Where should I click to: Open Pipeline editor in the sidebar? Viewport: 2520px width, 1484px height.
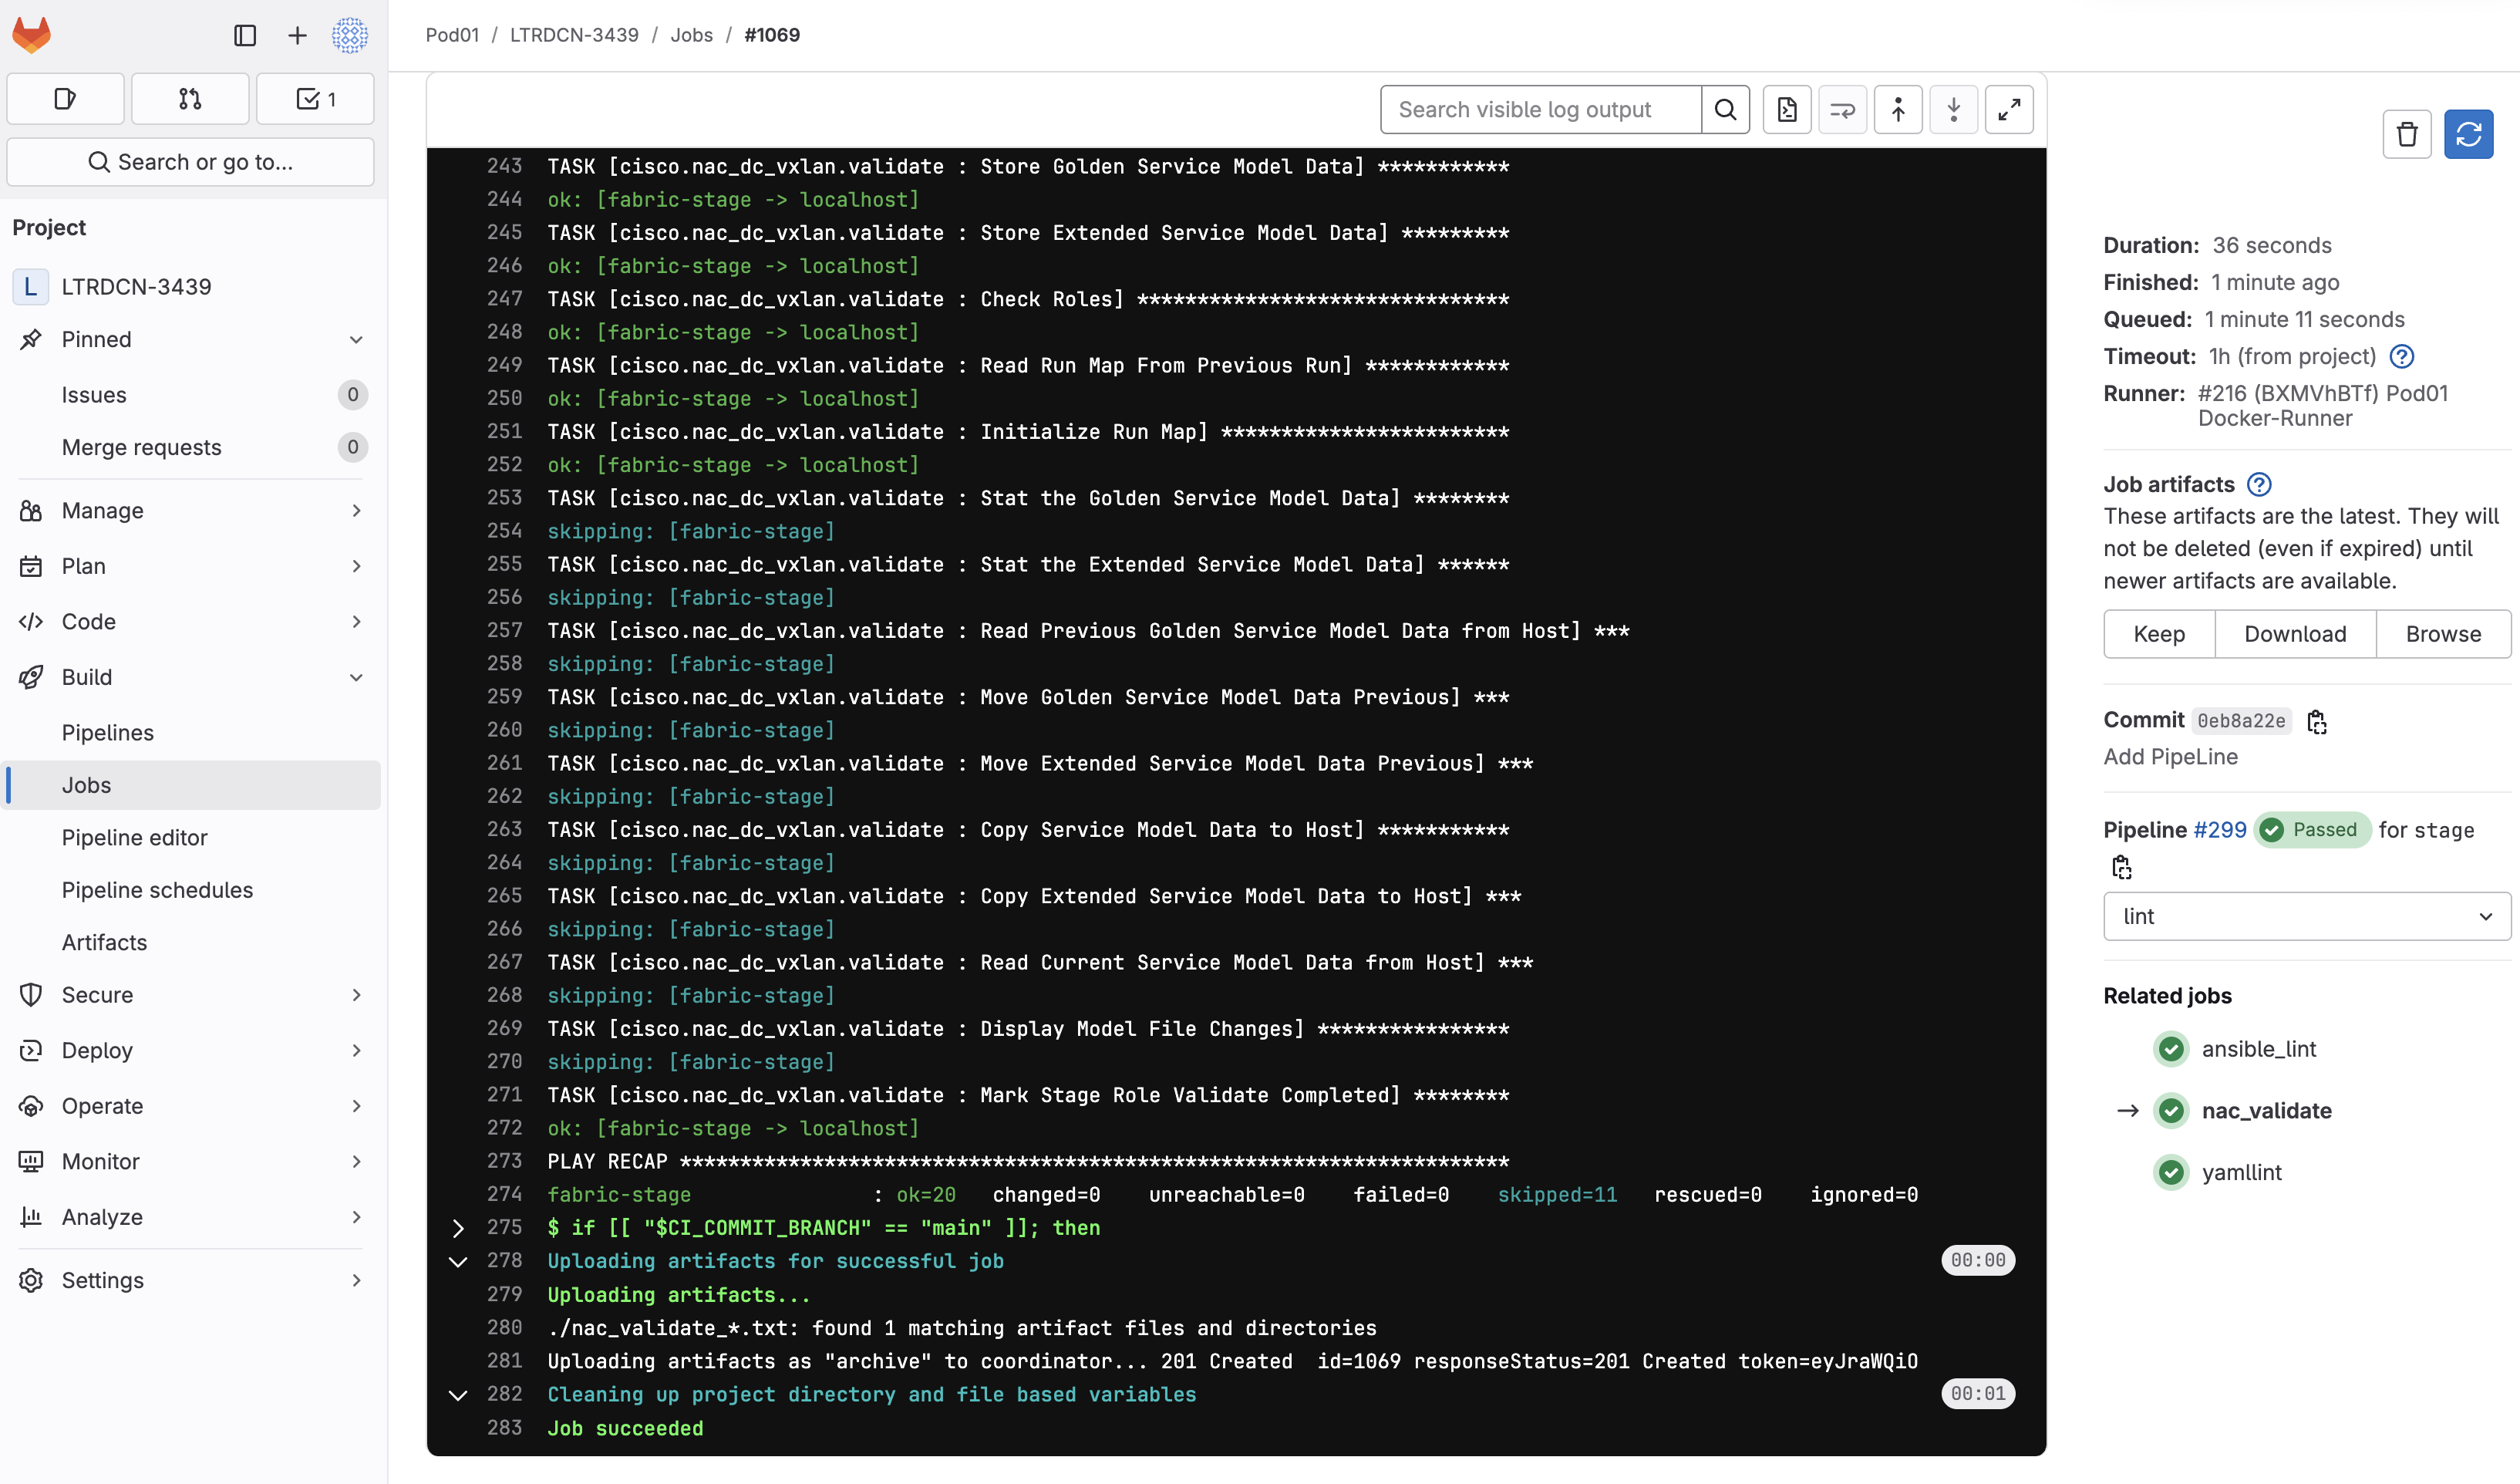[134, 837]
